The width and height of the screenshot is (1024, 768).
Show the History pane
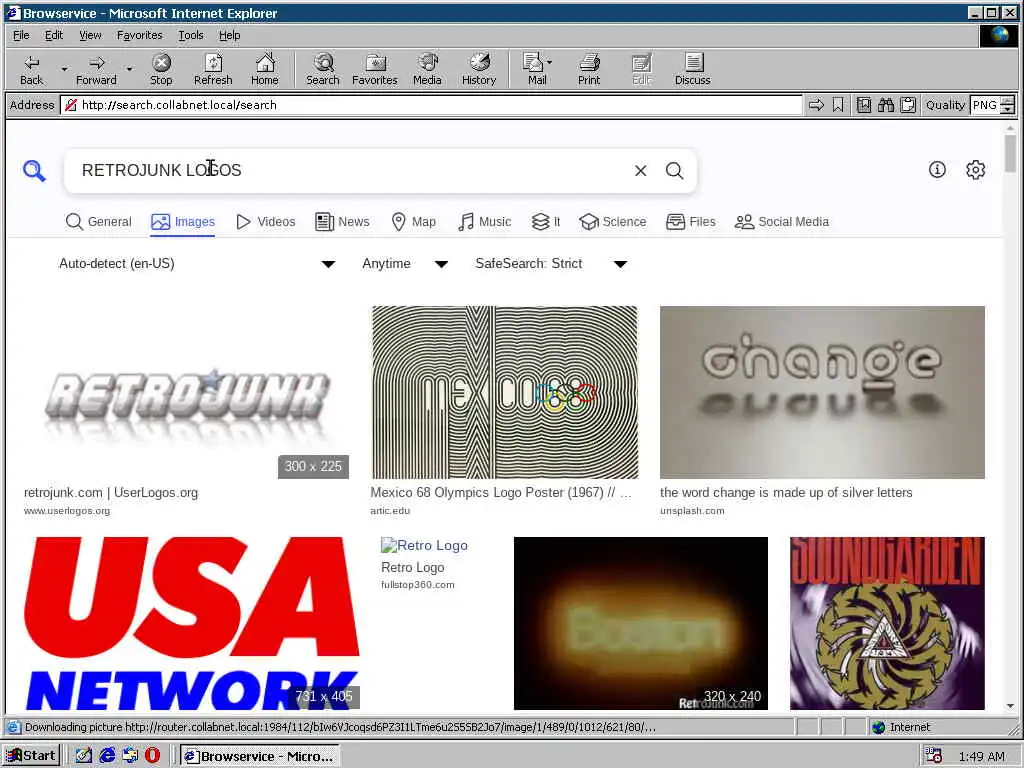[x=479, y=69]
